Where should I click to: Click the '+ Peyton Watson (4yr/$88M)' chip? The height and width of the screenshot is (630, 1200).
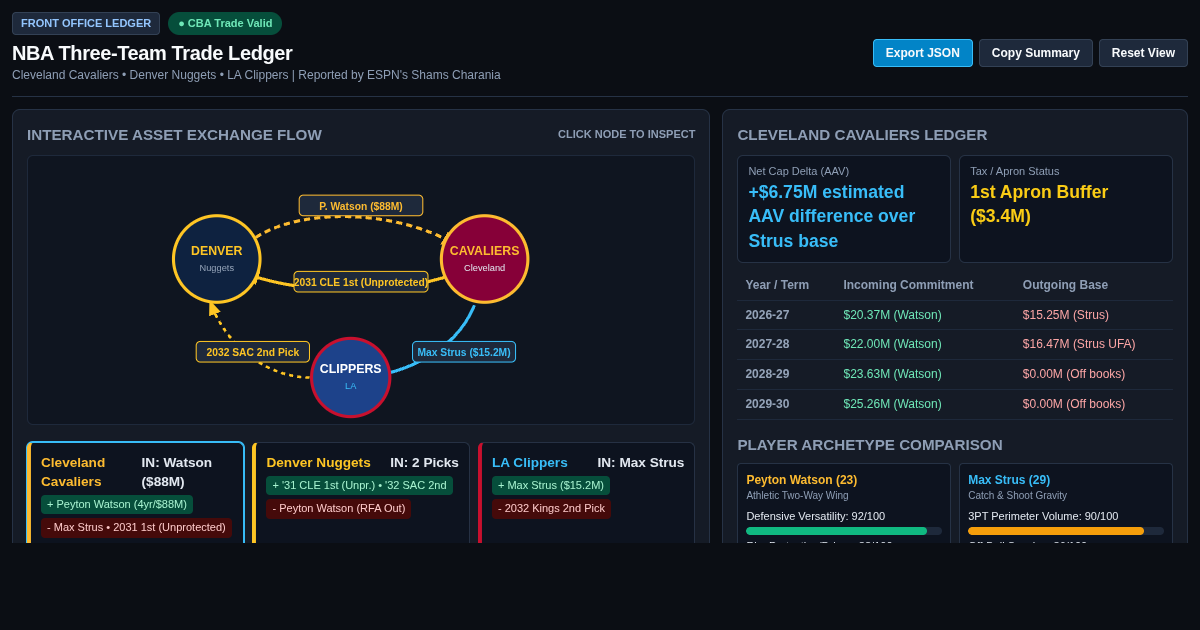(x=117, y=504)
